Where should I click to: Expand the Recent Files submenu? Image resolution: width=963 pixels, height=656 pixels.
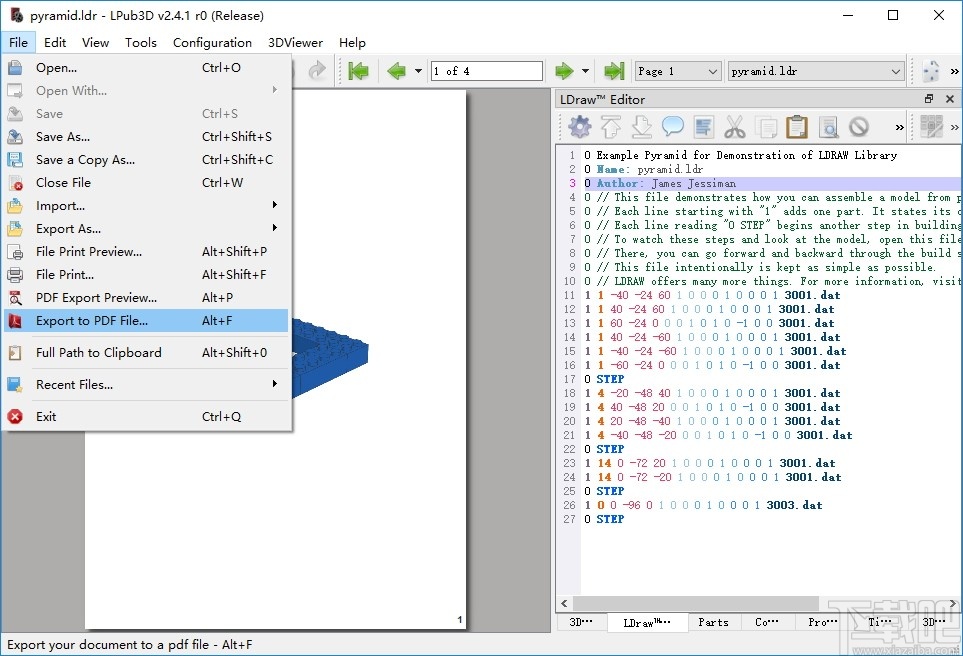click(146, 385)
